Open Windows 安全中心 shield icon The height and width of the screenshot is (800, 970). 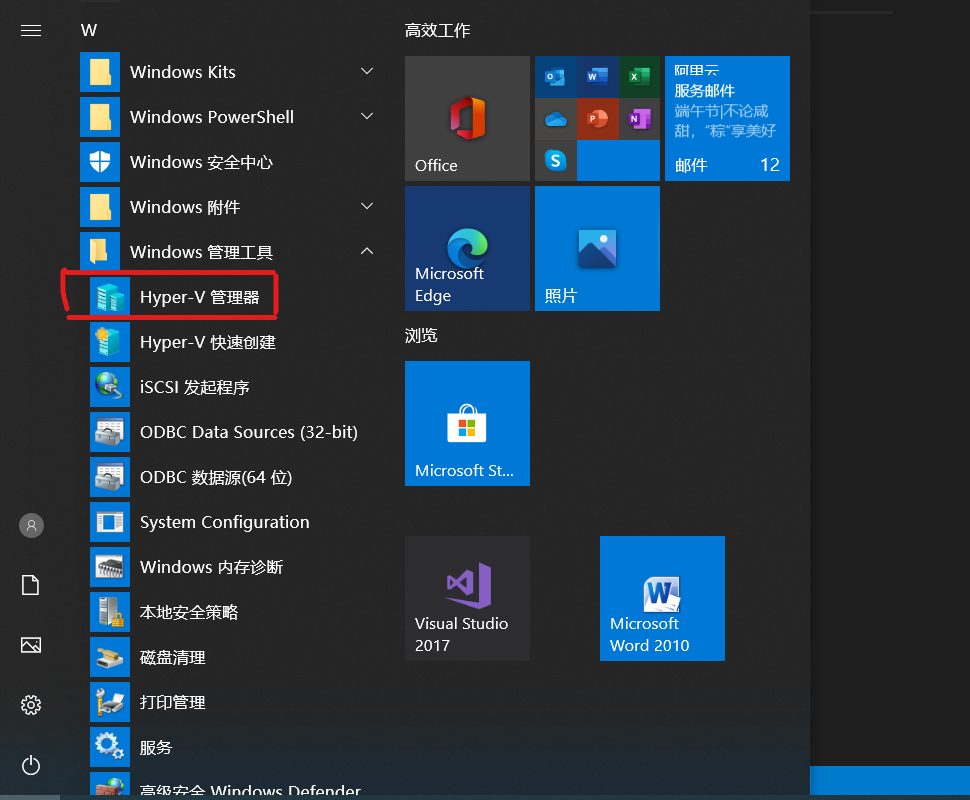(x=100, y=162)
